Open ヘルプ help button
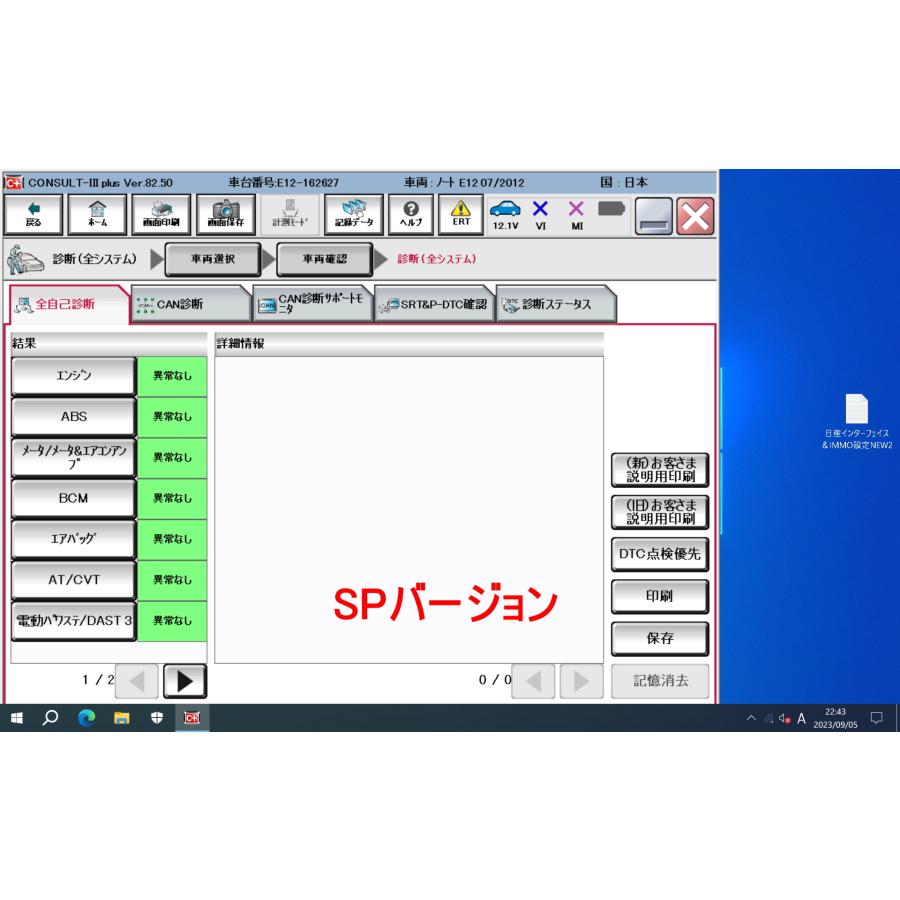 (410, 214)
